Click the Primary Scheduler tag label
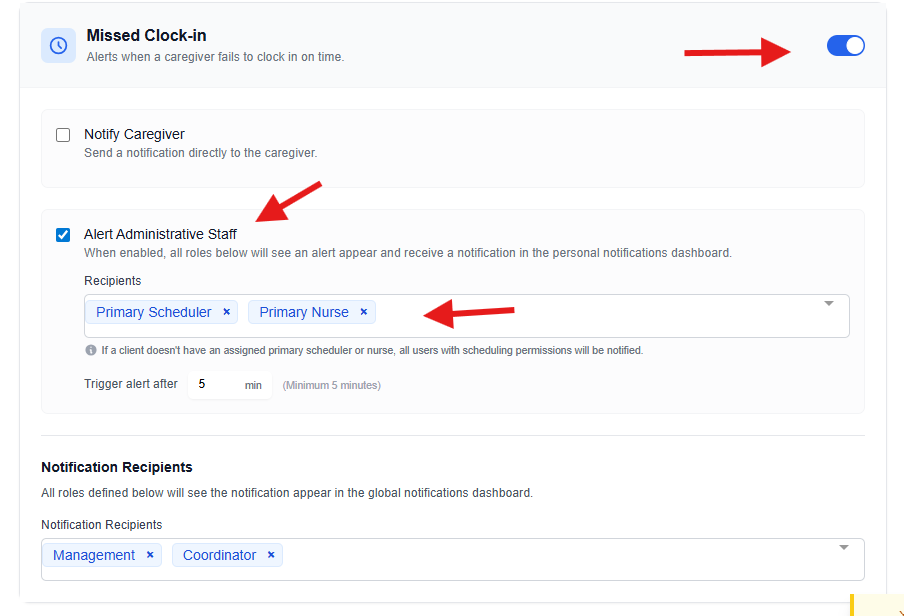The image size is (904, 616). click(153, 312)
